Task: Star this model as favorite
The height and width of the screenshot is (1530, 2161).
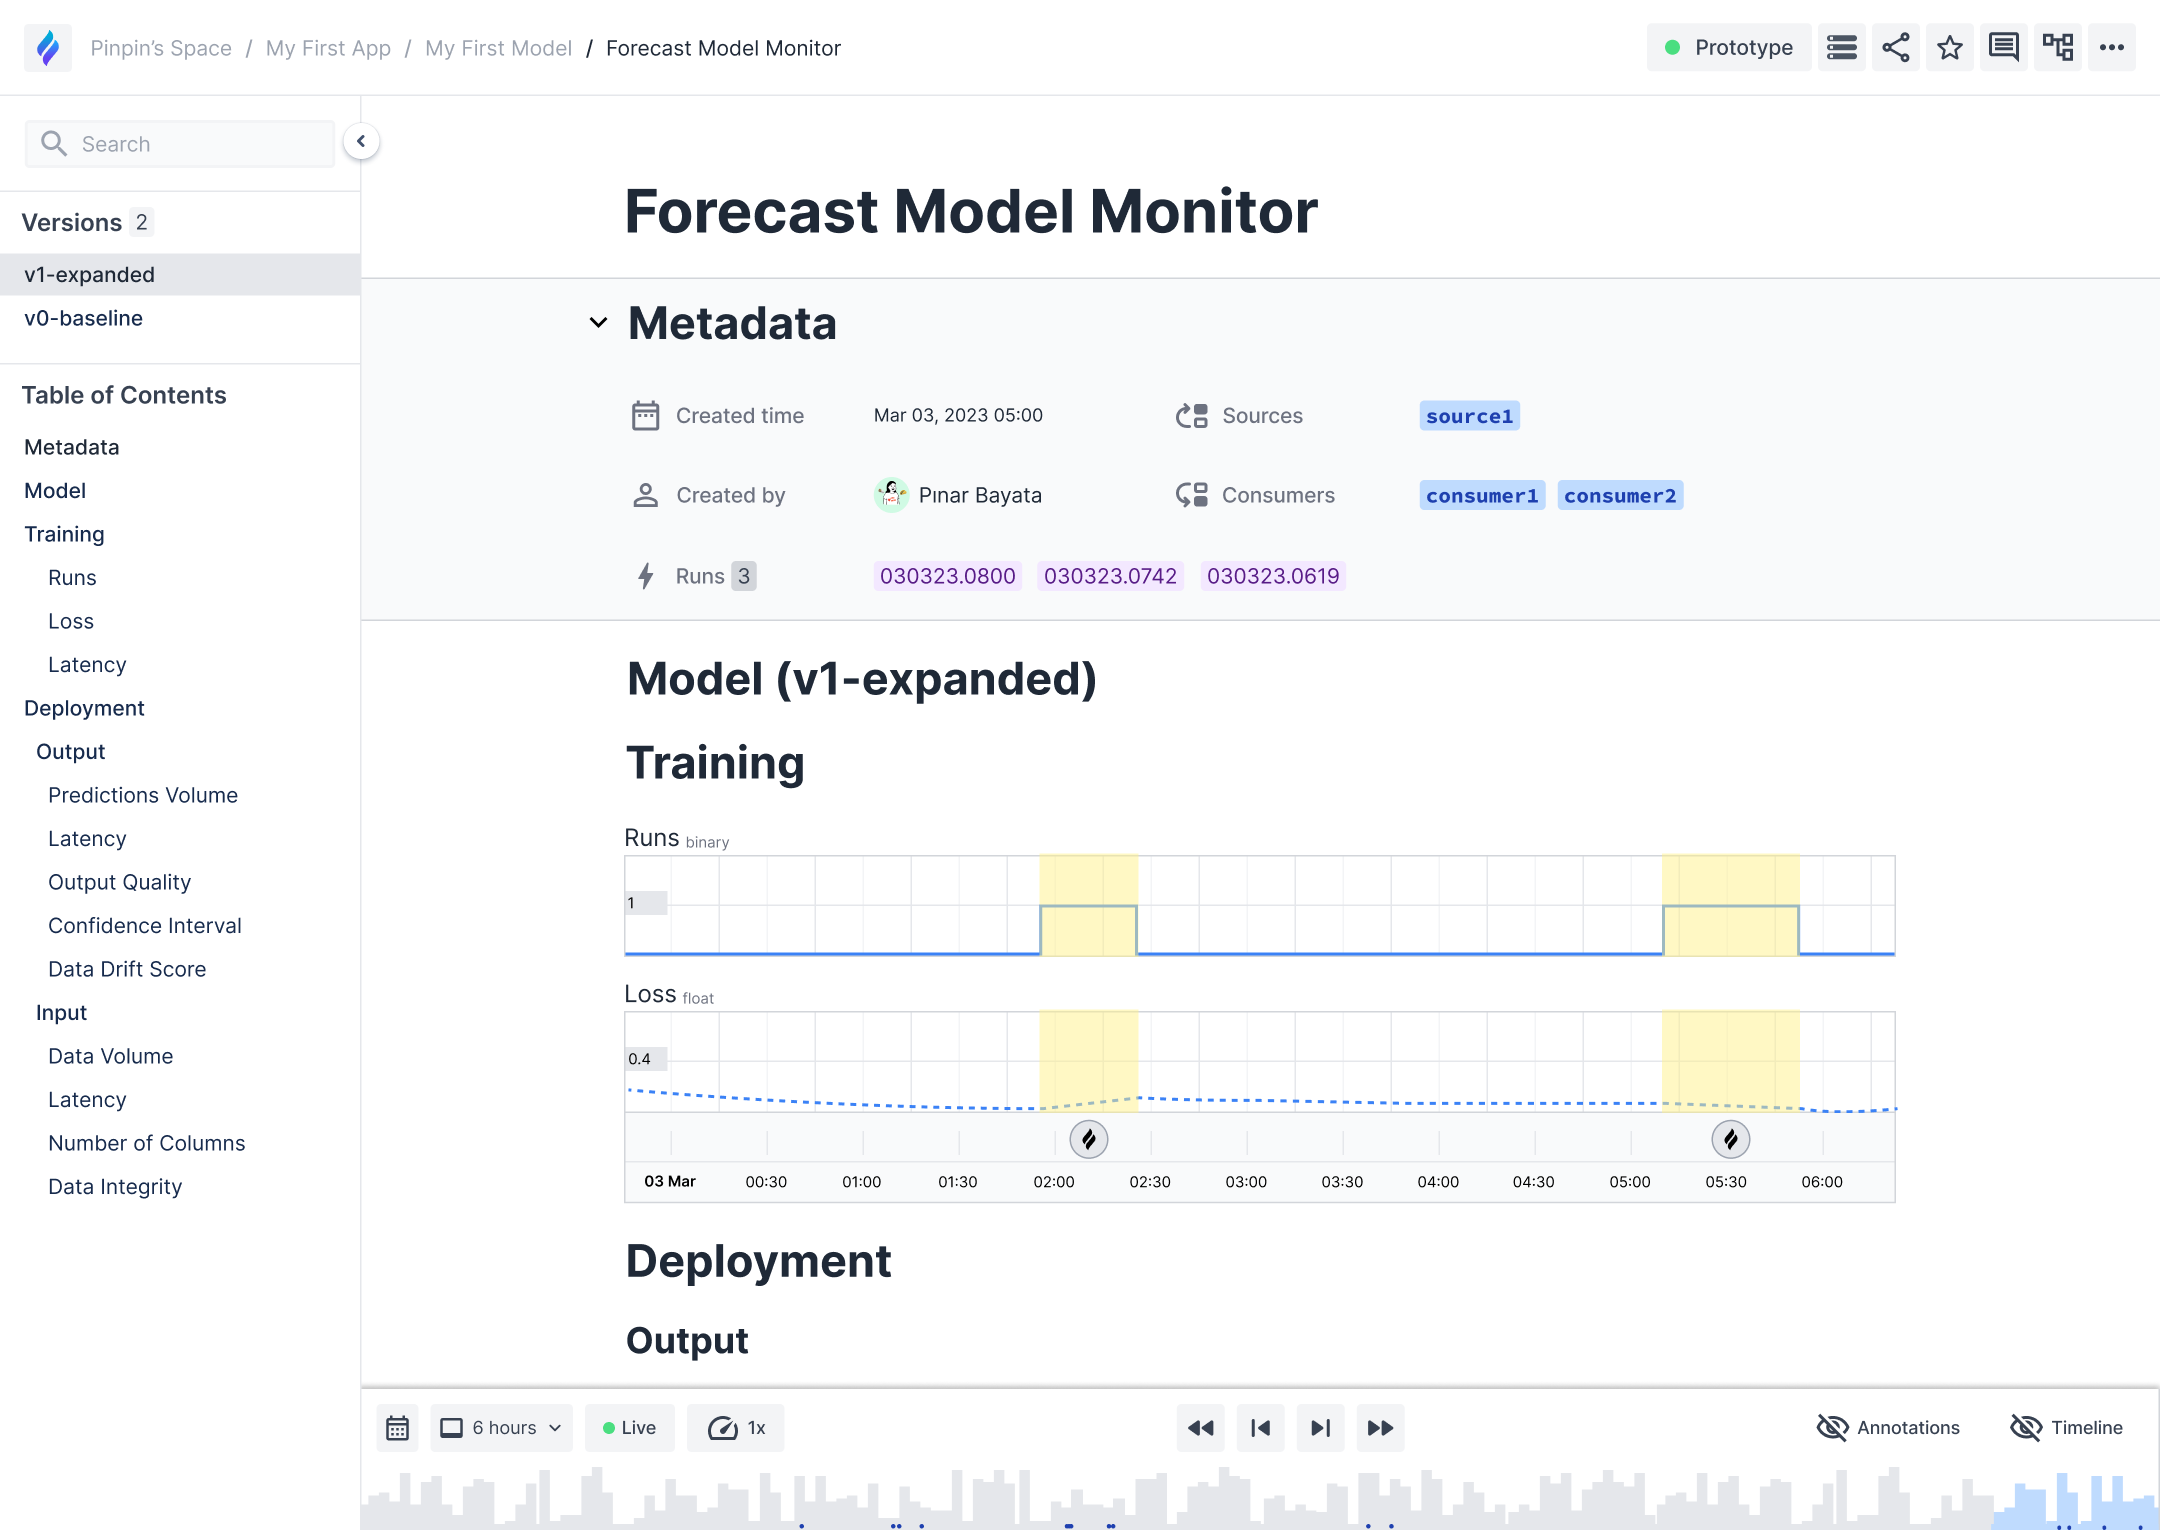Action: click(1949, 48)
